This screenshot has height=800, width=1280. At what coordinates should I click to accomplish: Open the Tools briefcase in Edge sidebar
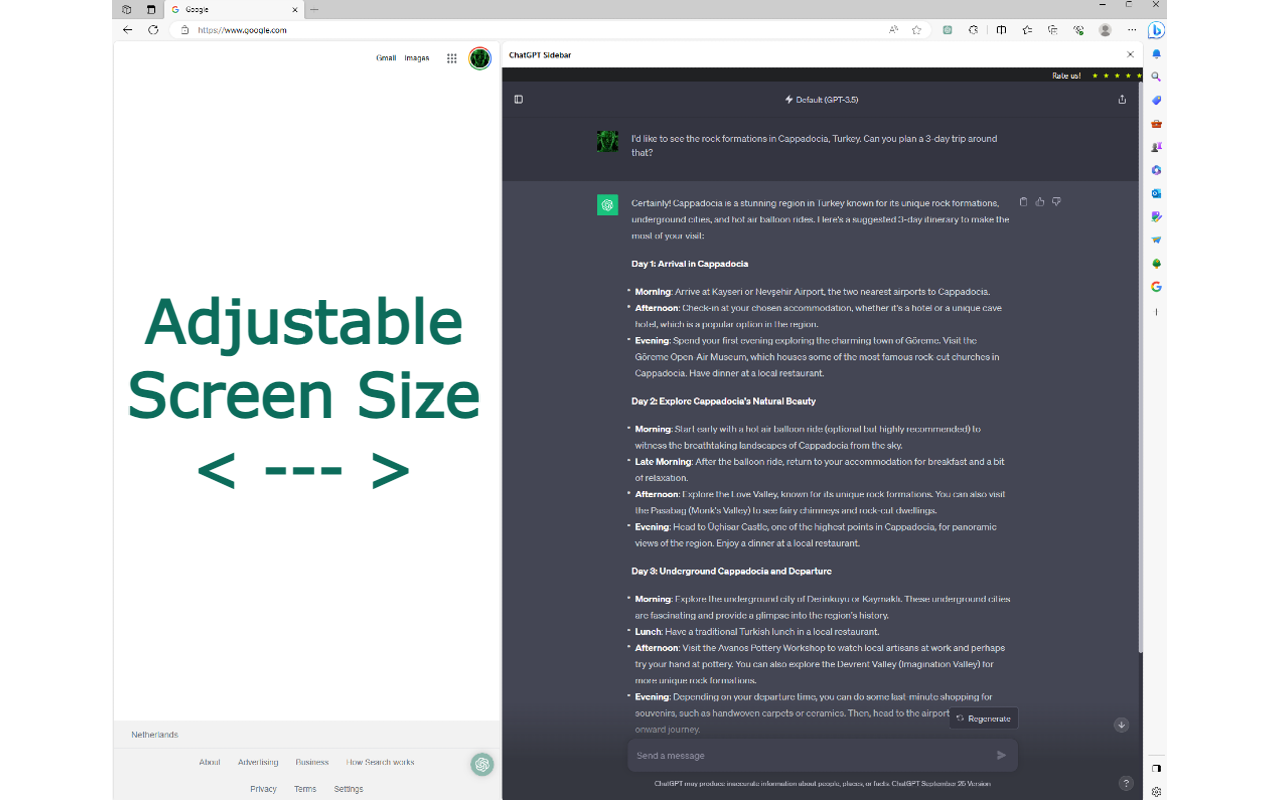(x=1156, y=124)
